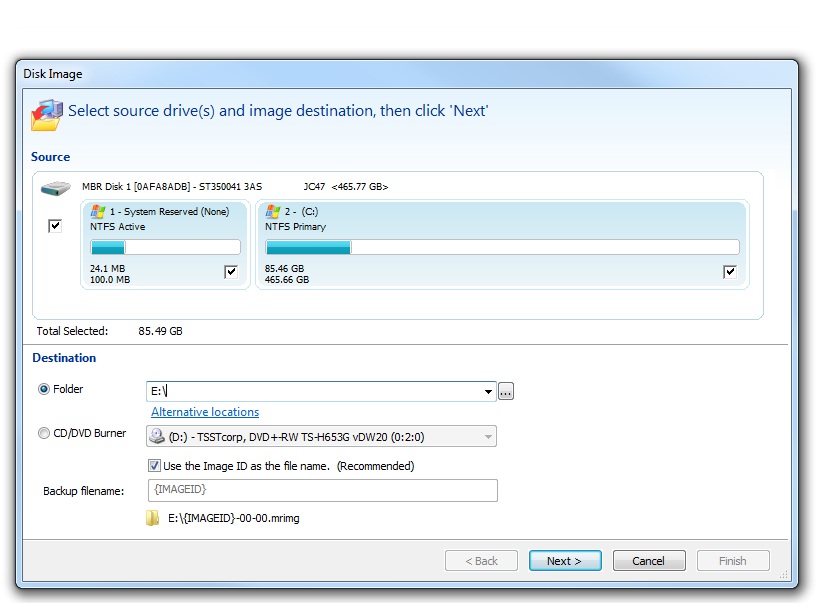This screenshot has width=816, height=606.
Task: Click the '1 - System Reserved (None)' title
Action: [169, 211]
